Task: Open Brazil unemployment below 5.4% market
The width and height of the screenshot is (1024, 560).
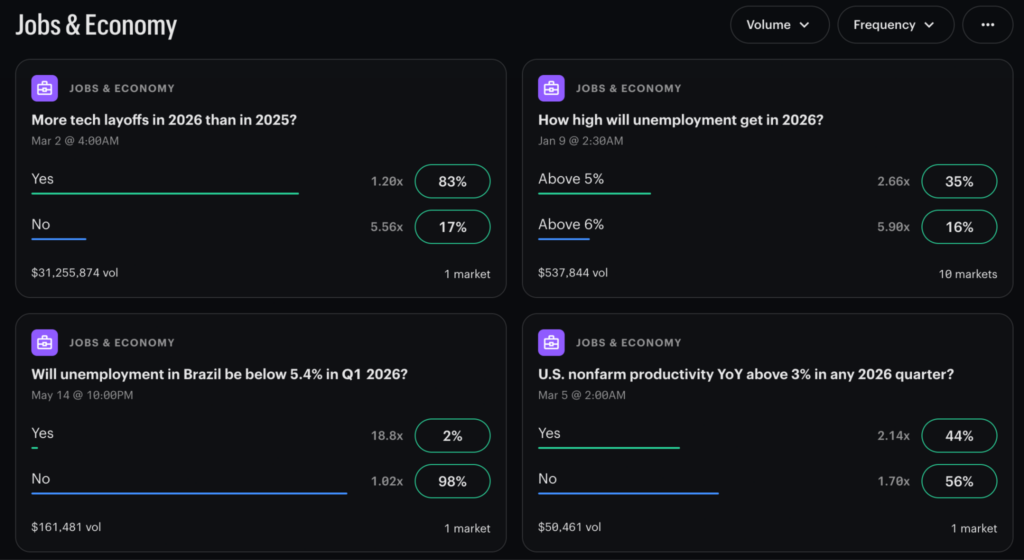Action: coord(219,374)
